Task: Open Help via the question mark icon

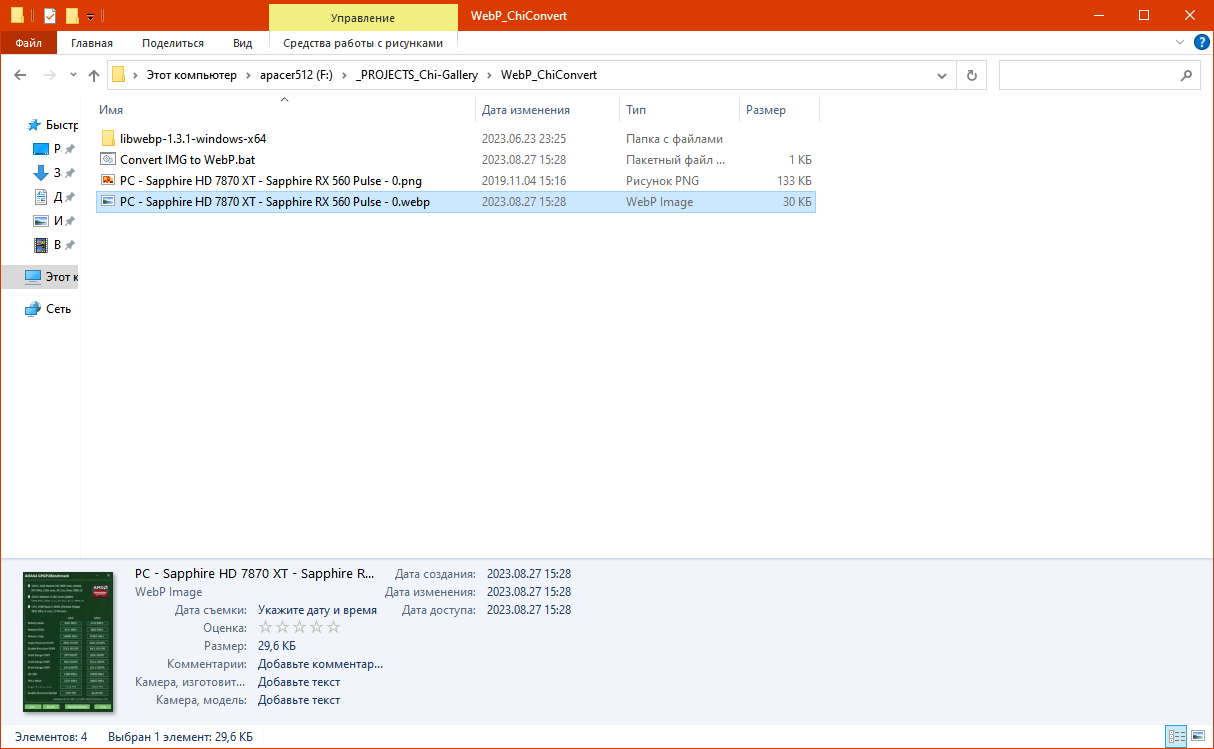Action: pyautogui.click(x=1202, y=42)
